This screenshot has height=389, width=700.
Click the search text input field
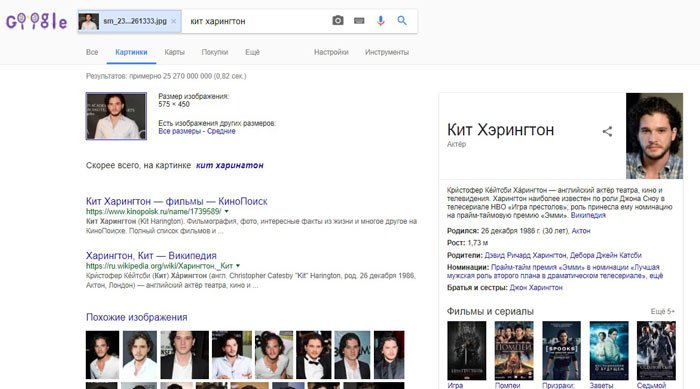point(257,21)
